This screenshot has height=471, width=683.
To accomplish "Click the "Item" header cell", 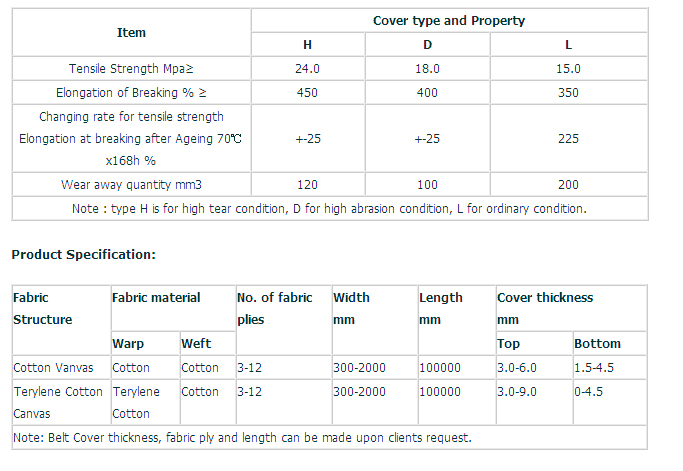I will pos(131,33).
